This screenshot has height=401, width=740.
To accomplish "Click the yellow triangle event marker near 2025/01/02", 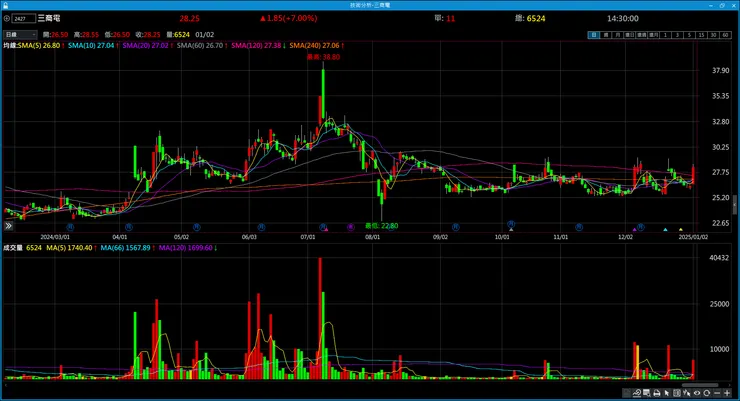I will pos(681,230).
